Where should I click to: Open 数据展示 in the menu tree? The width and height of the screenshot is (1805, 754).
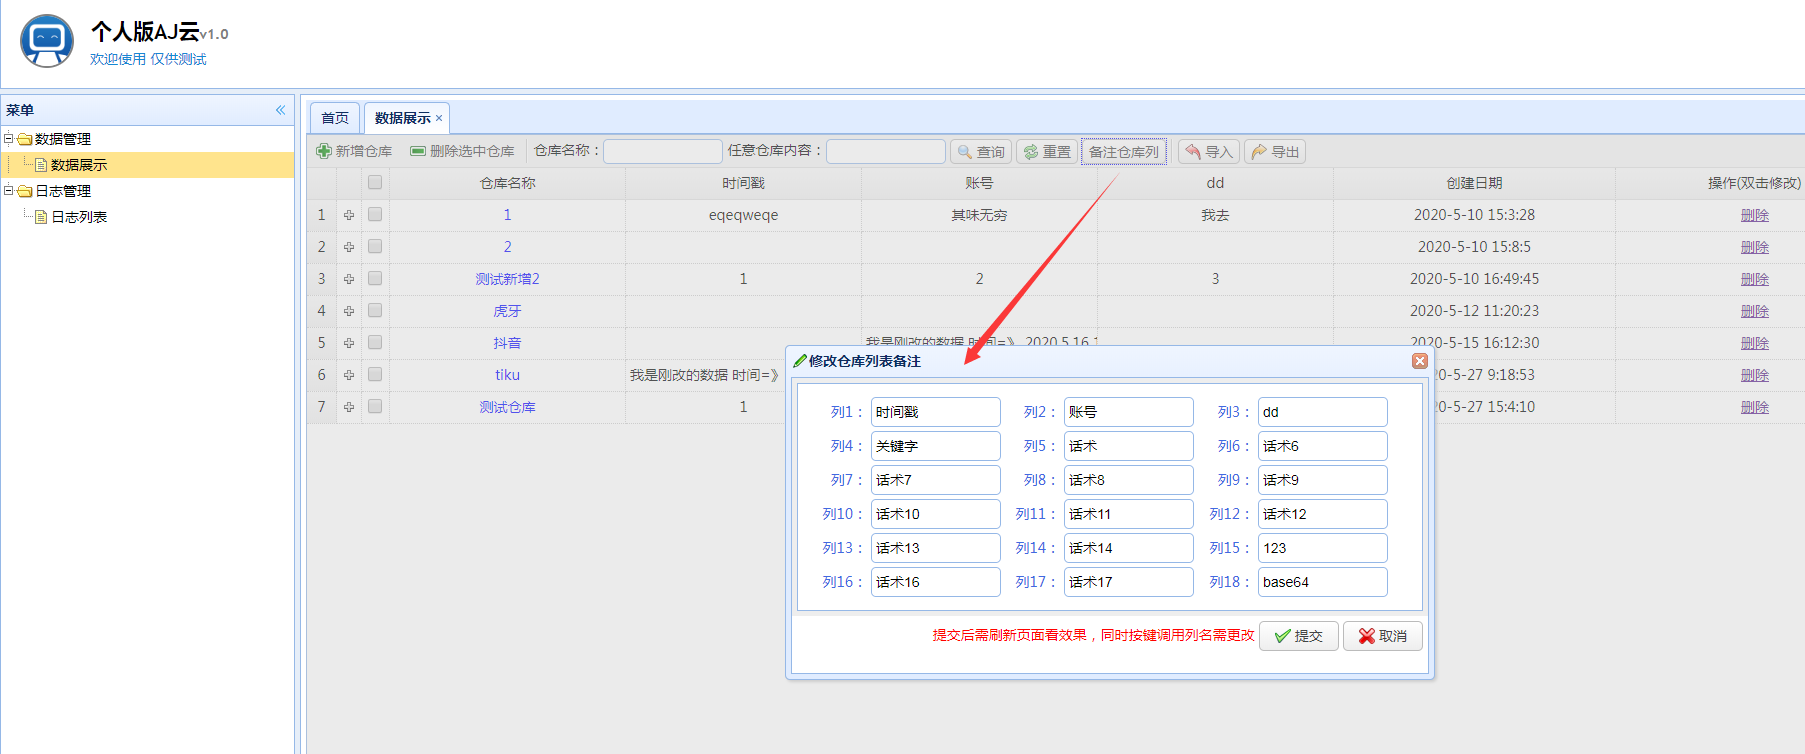coord(79,165)
